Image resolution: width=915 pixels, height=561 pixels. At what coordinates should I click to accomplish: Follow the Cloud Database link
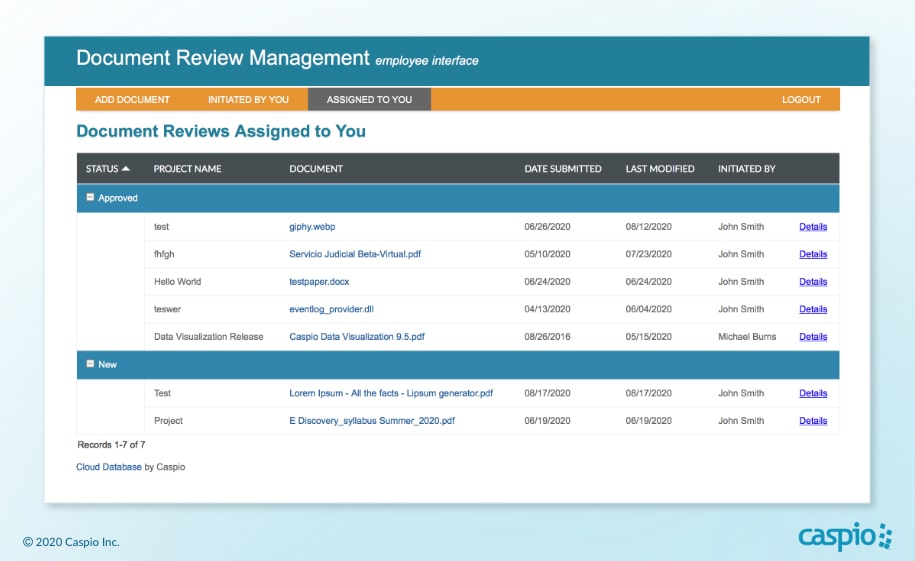(x=108, y=467)
